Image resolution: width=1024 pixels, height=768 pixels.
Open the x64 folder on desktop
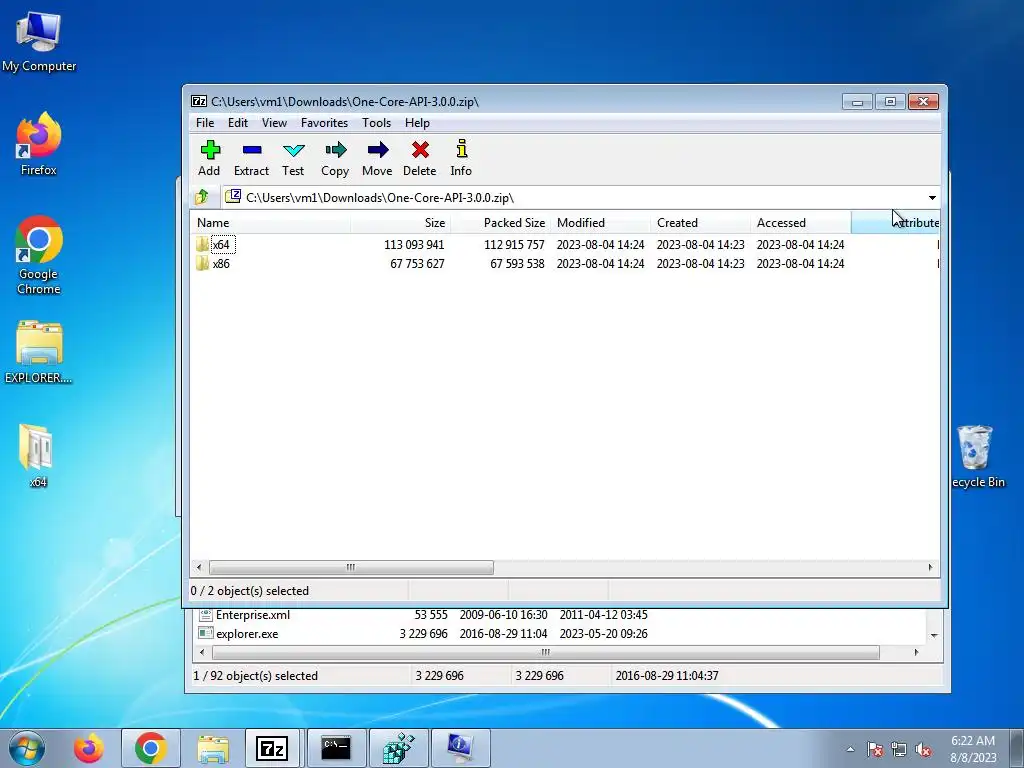click(37, 456)
